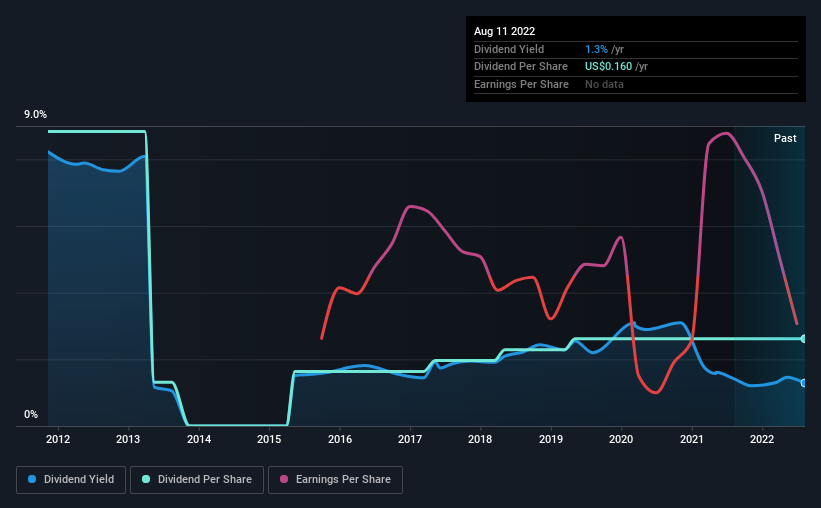Viewport: 821px width, 508px height.
Task: Click the 9.0% y-axis label
Action: click(35, 114)
